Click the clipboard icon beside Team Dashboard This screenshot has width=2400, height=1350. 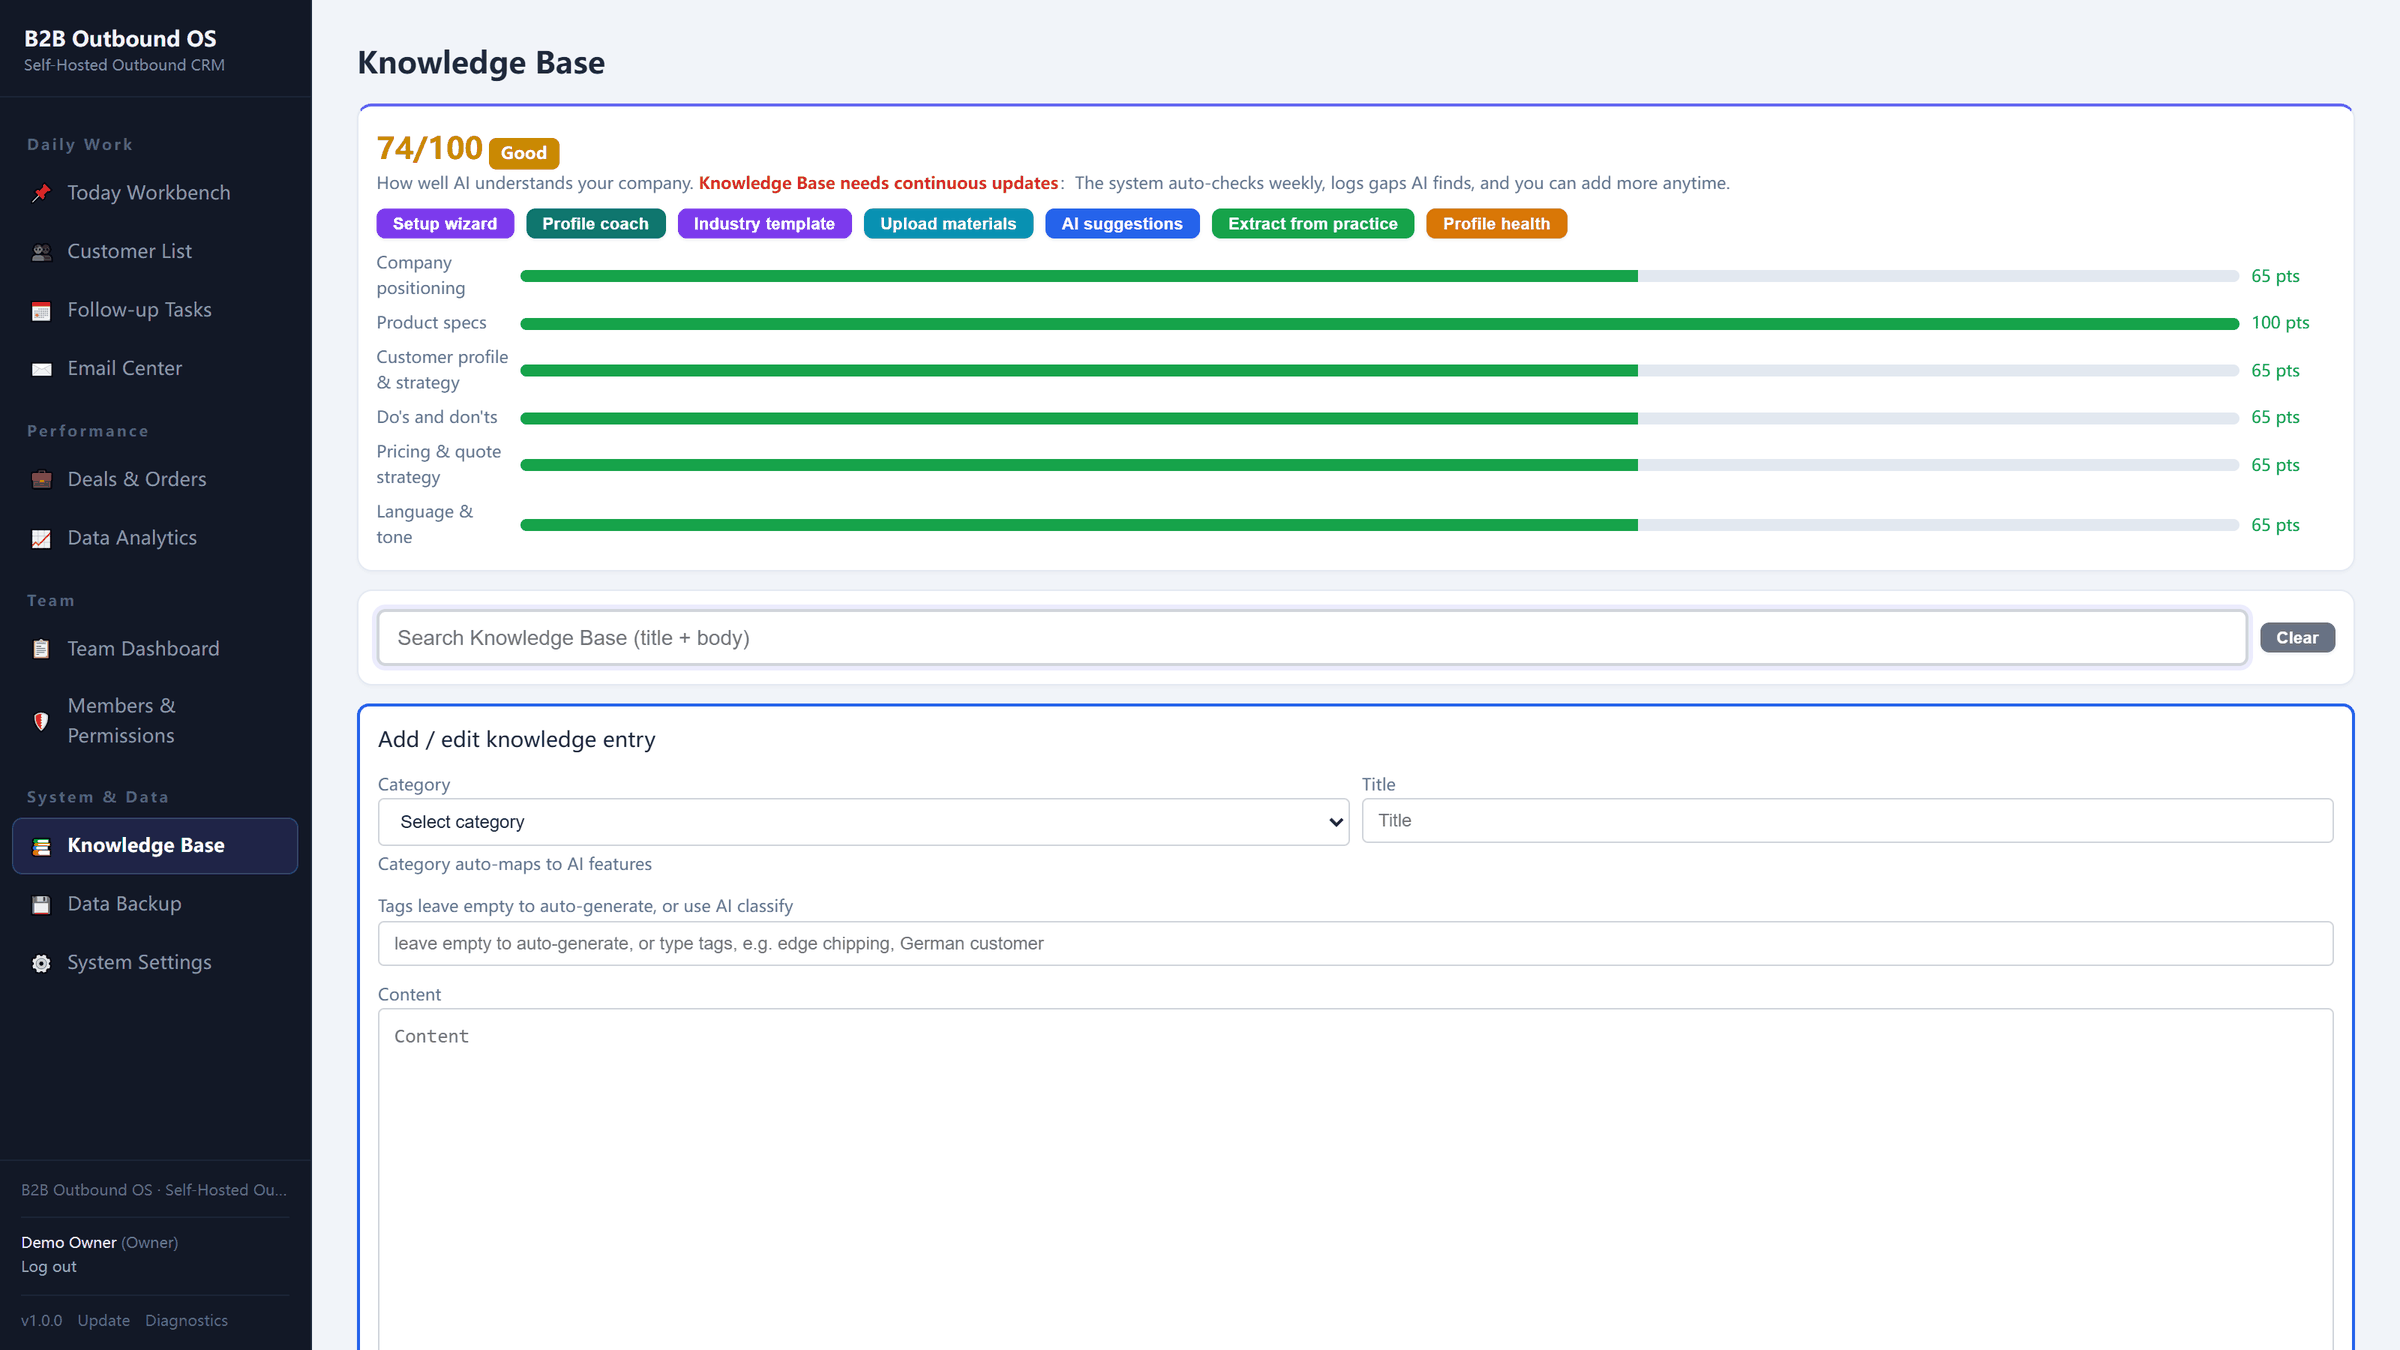pos(41,649)
